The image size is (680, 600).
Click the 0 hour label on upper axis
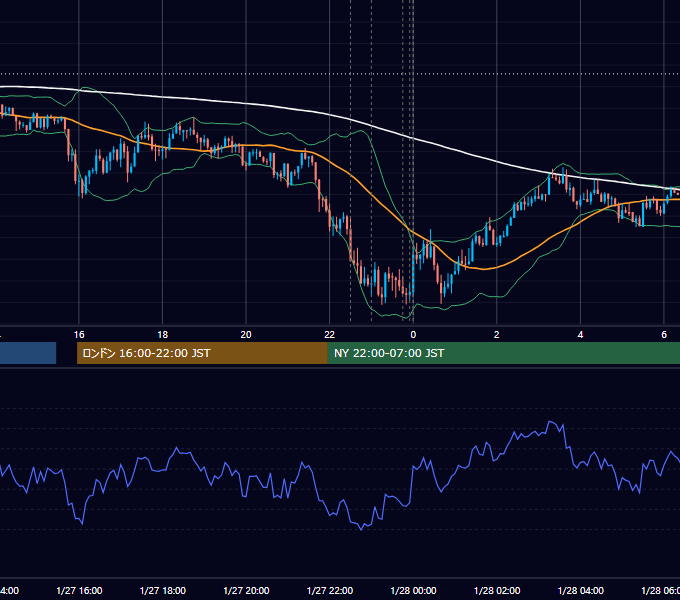tap(413, 335)
